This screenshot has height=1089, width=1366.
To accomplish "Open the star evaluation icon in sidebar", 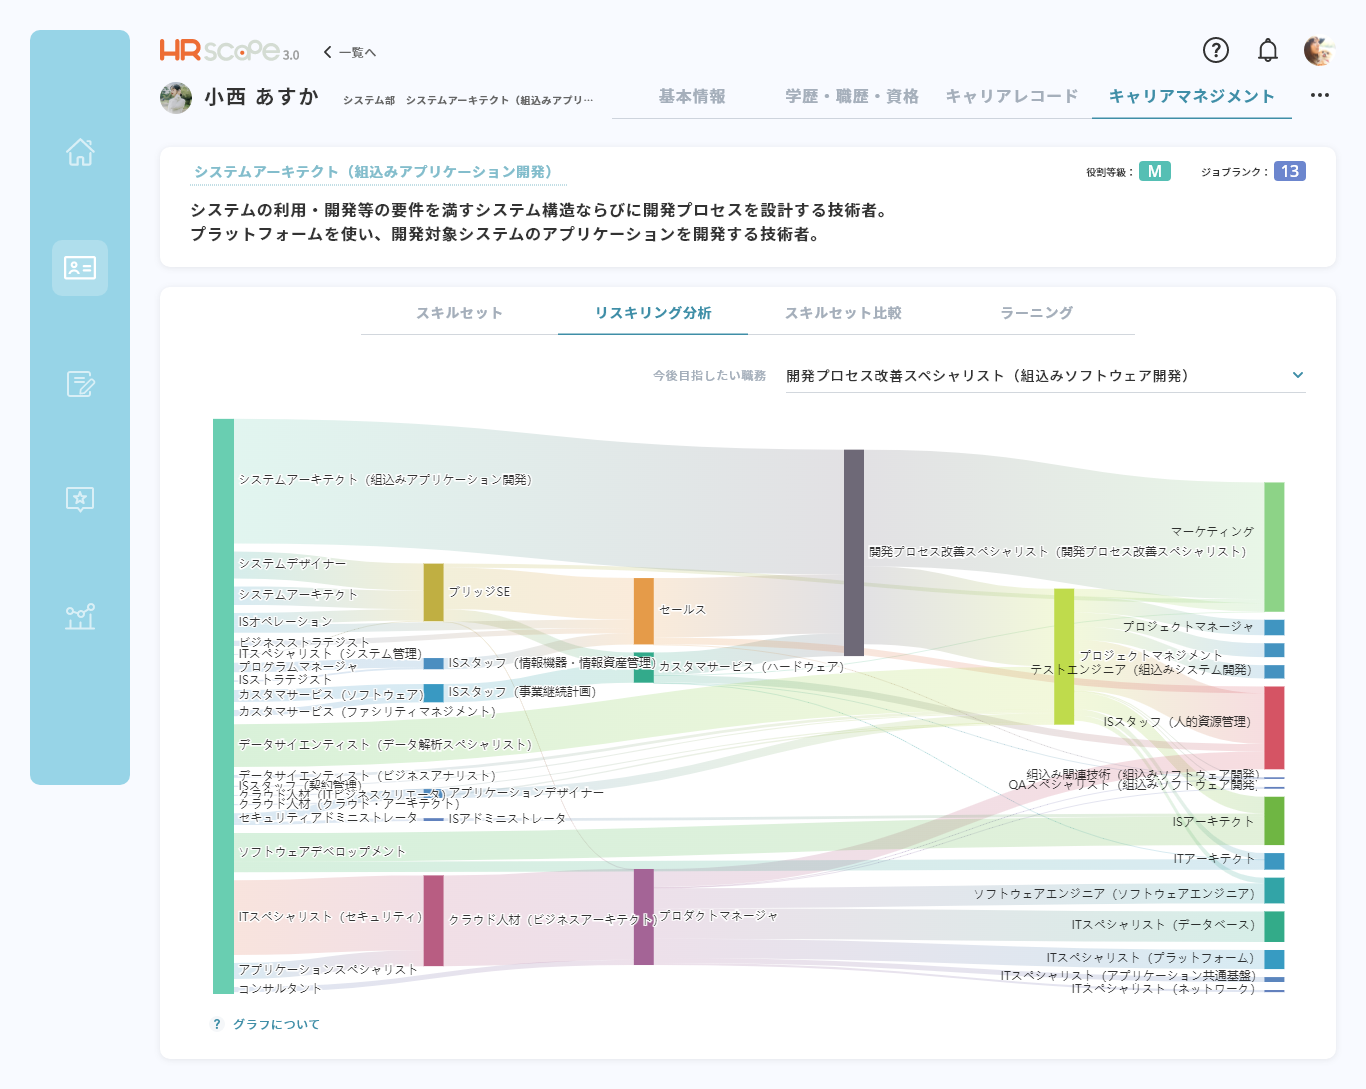I will [80, 499].
